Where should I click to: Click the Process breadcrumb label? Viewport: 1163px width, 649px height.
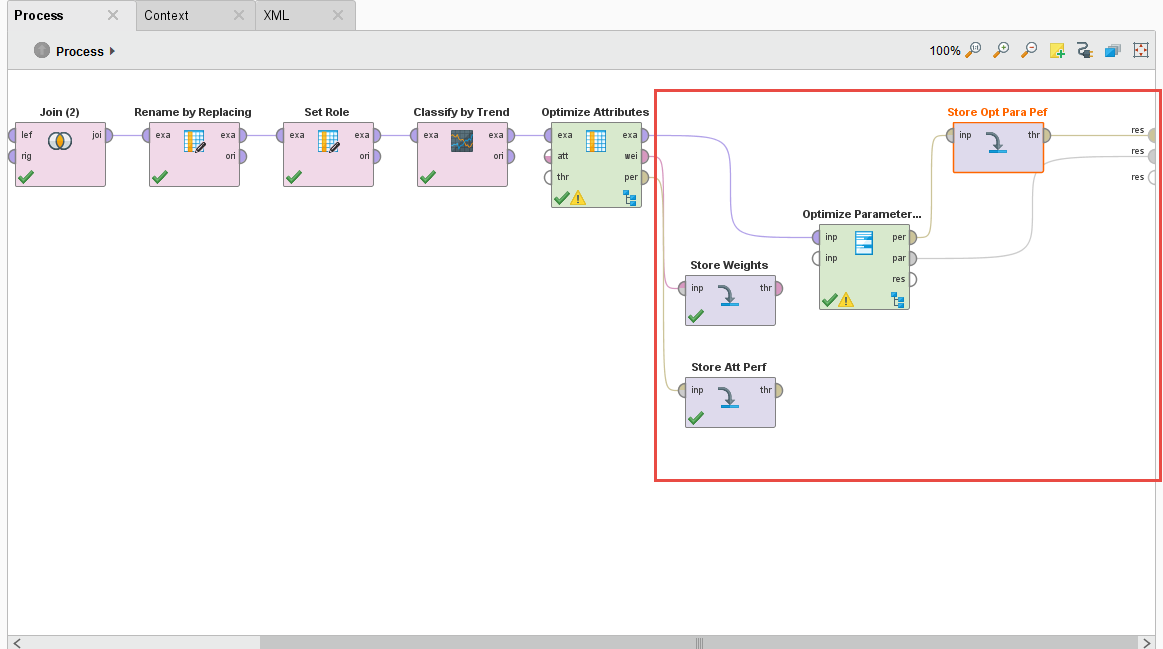(79, 51)
